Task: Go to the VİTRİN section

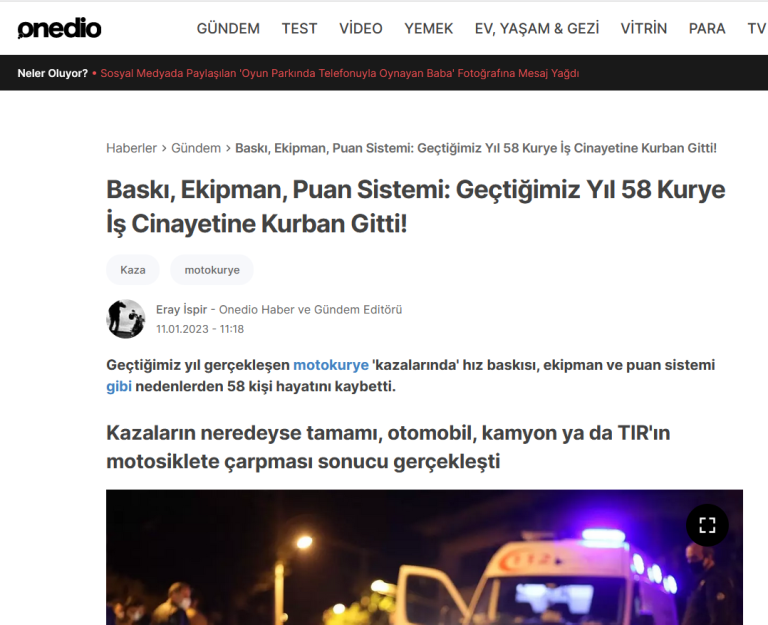Action: point(644,28)
